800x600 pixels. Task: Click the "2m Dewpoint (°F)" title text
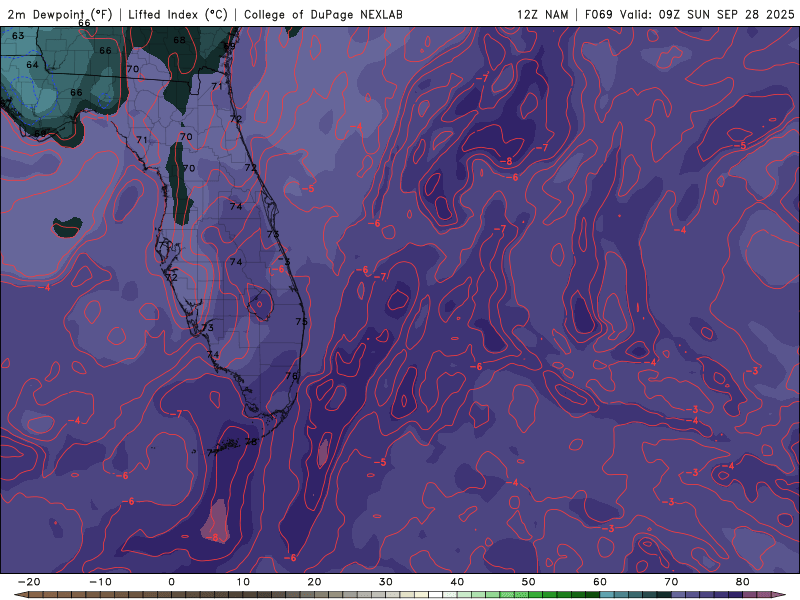click(60, 14)
